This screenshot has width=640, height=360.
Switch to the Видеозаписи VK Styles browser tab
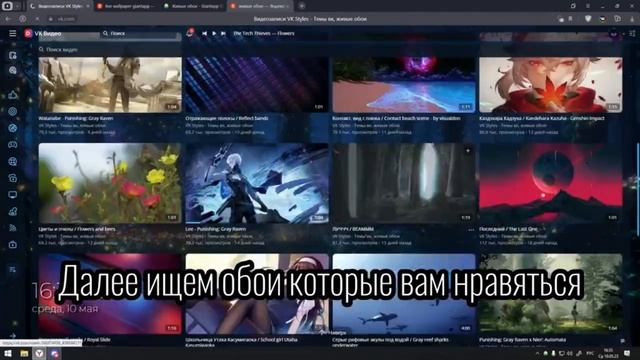tap(60, 6)
